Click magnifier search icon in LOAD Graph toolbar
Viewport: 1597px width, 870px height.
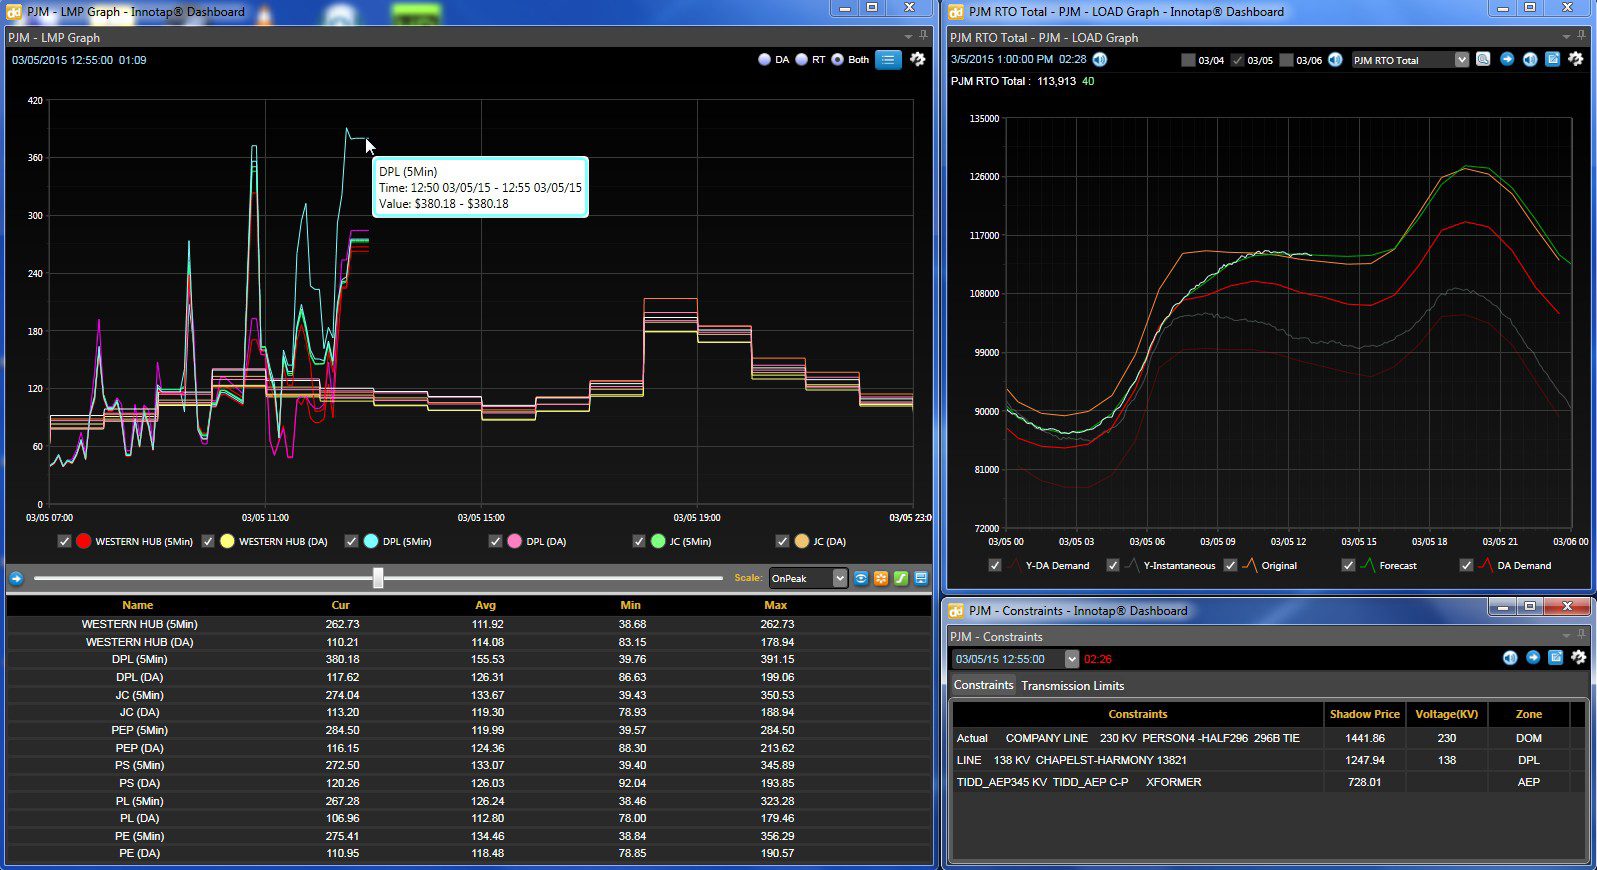(x=1483, y=60)
